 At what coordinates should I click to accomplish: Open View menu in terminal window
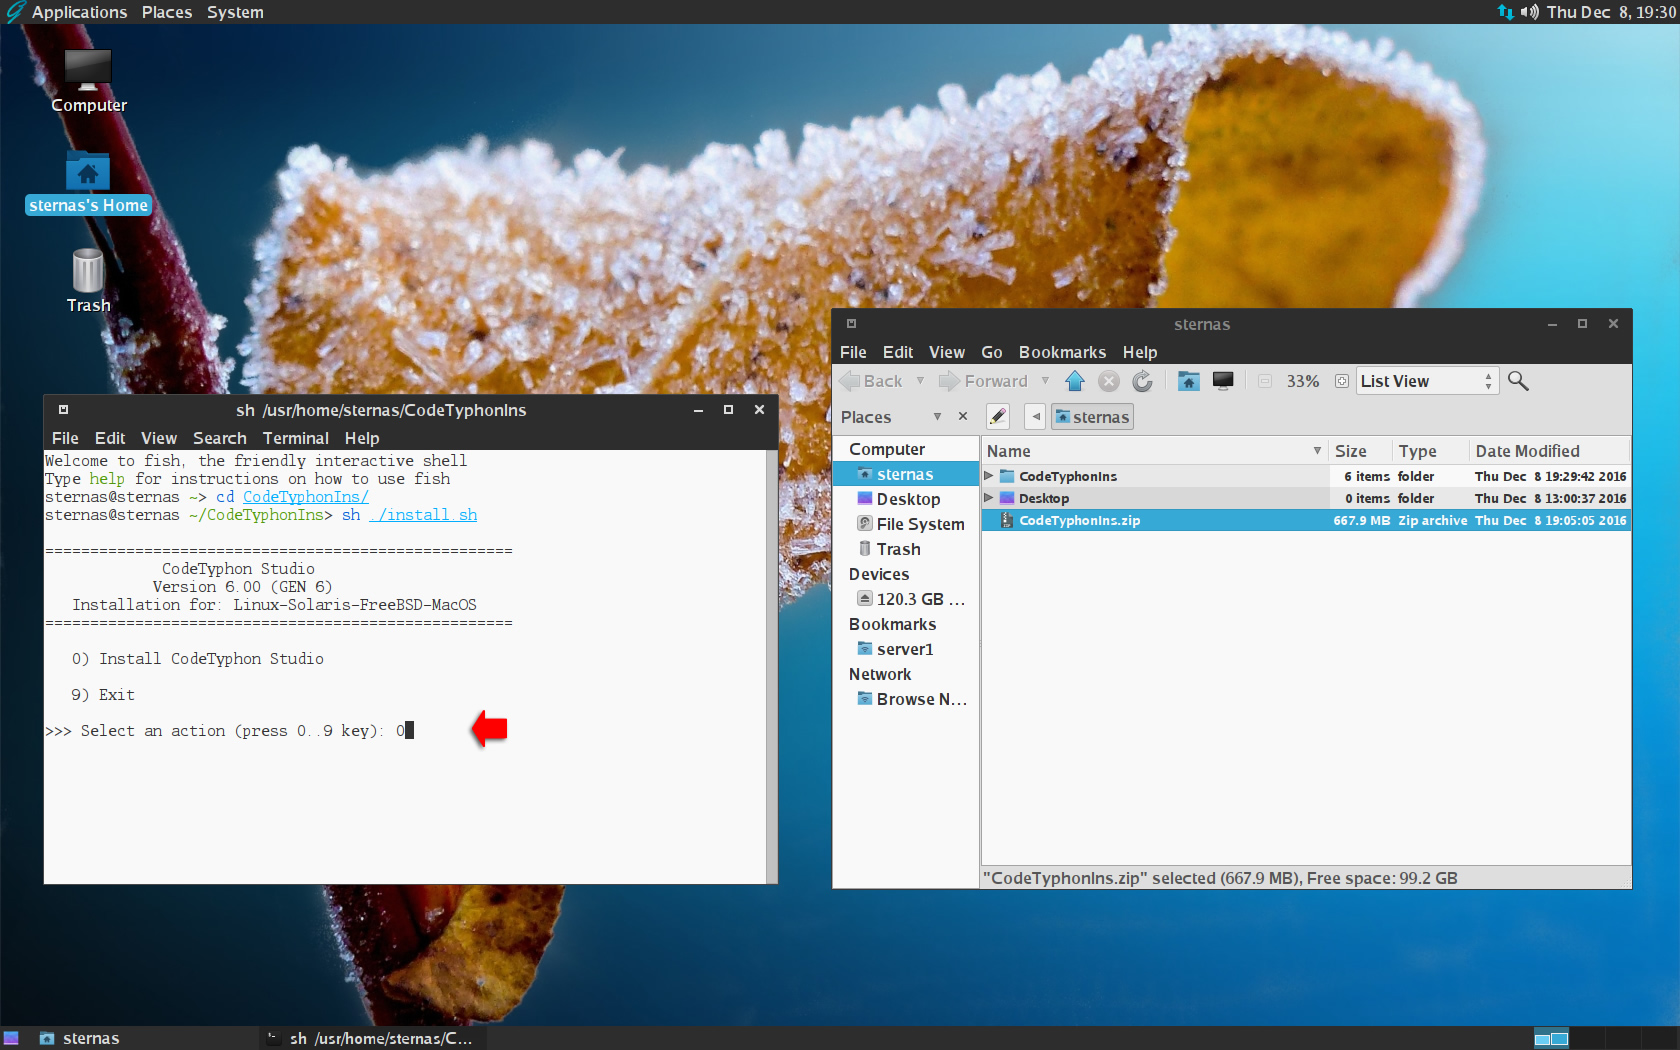[159, 438]
